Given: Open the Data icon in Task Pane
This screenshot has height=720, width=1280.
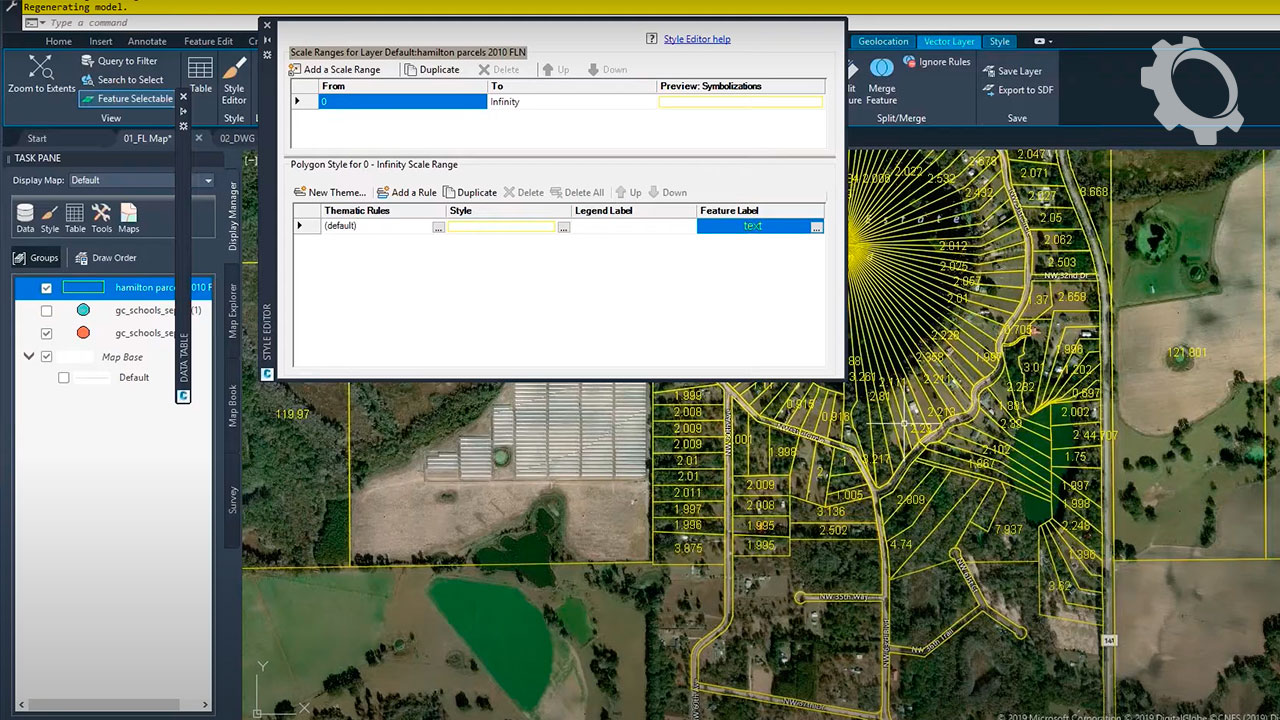Looking at the screenshot, I should coord(25,213).
